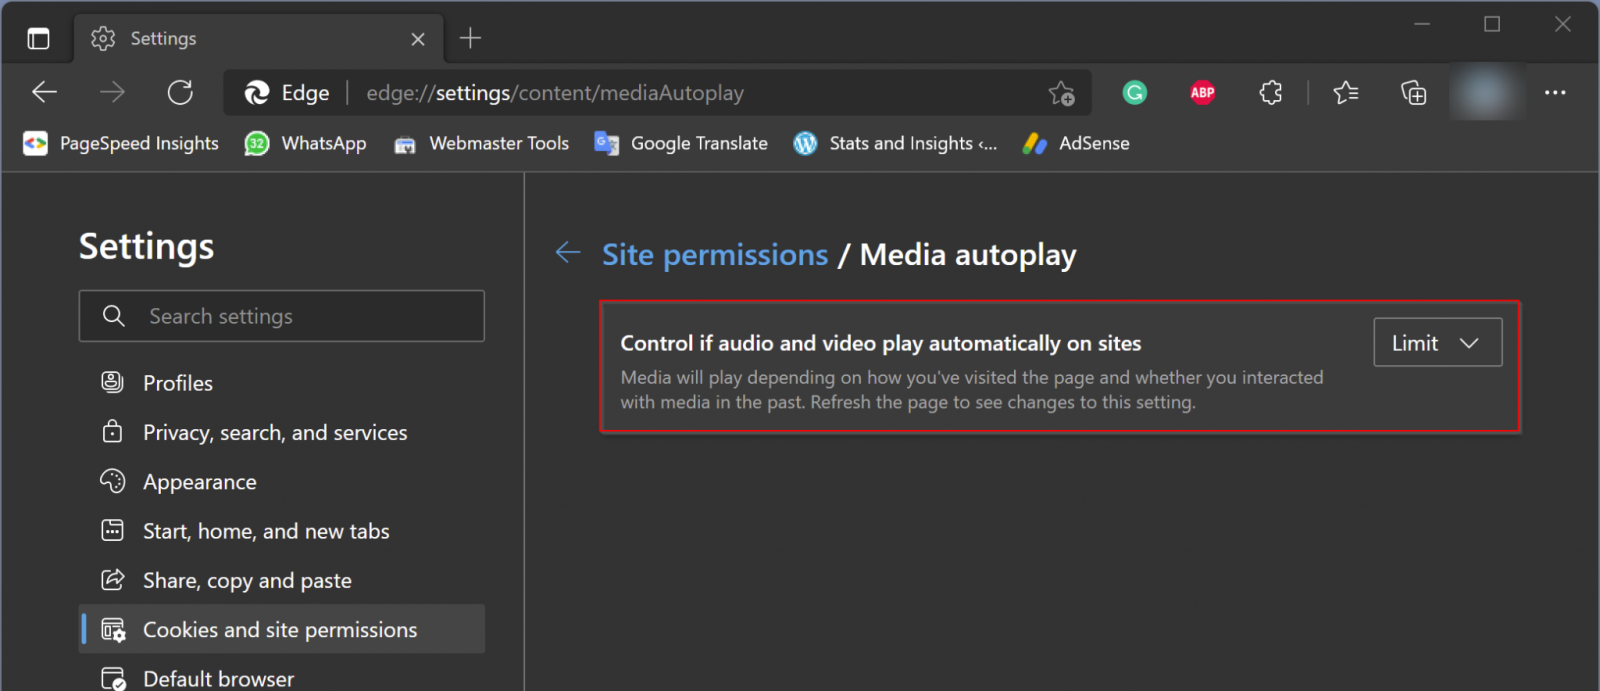Add this page to favorites star icon
This screenshot has width=1600, height=691.
(1061, 93)
